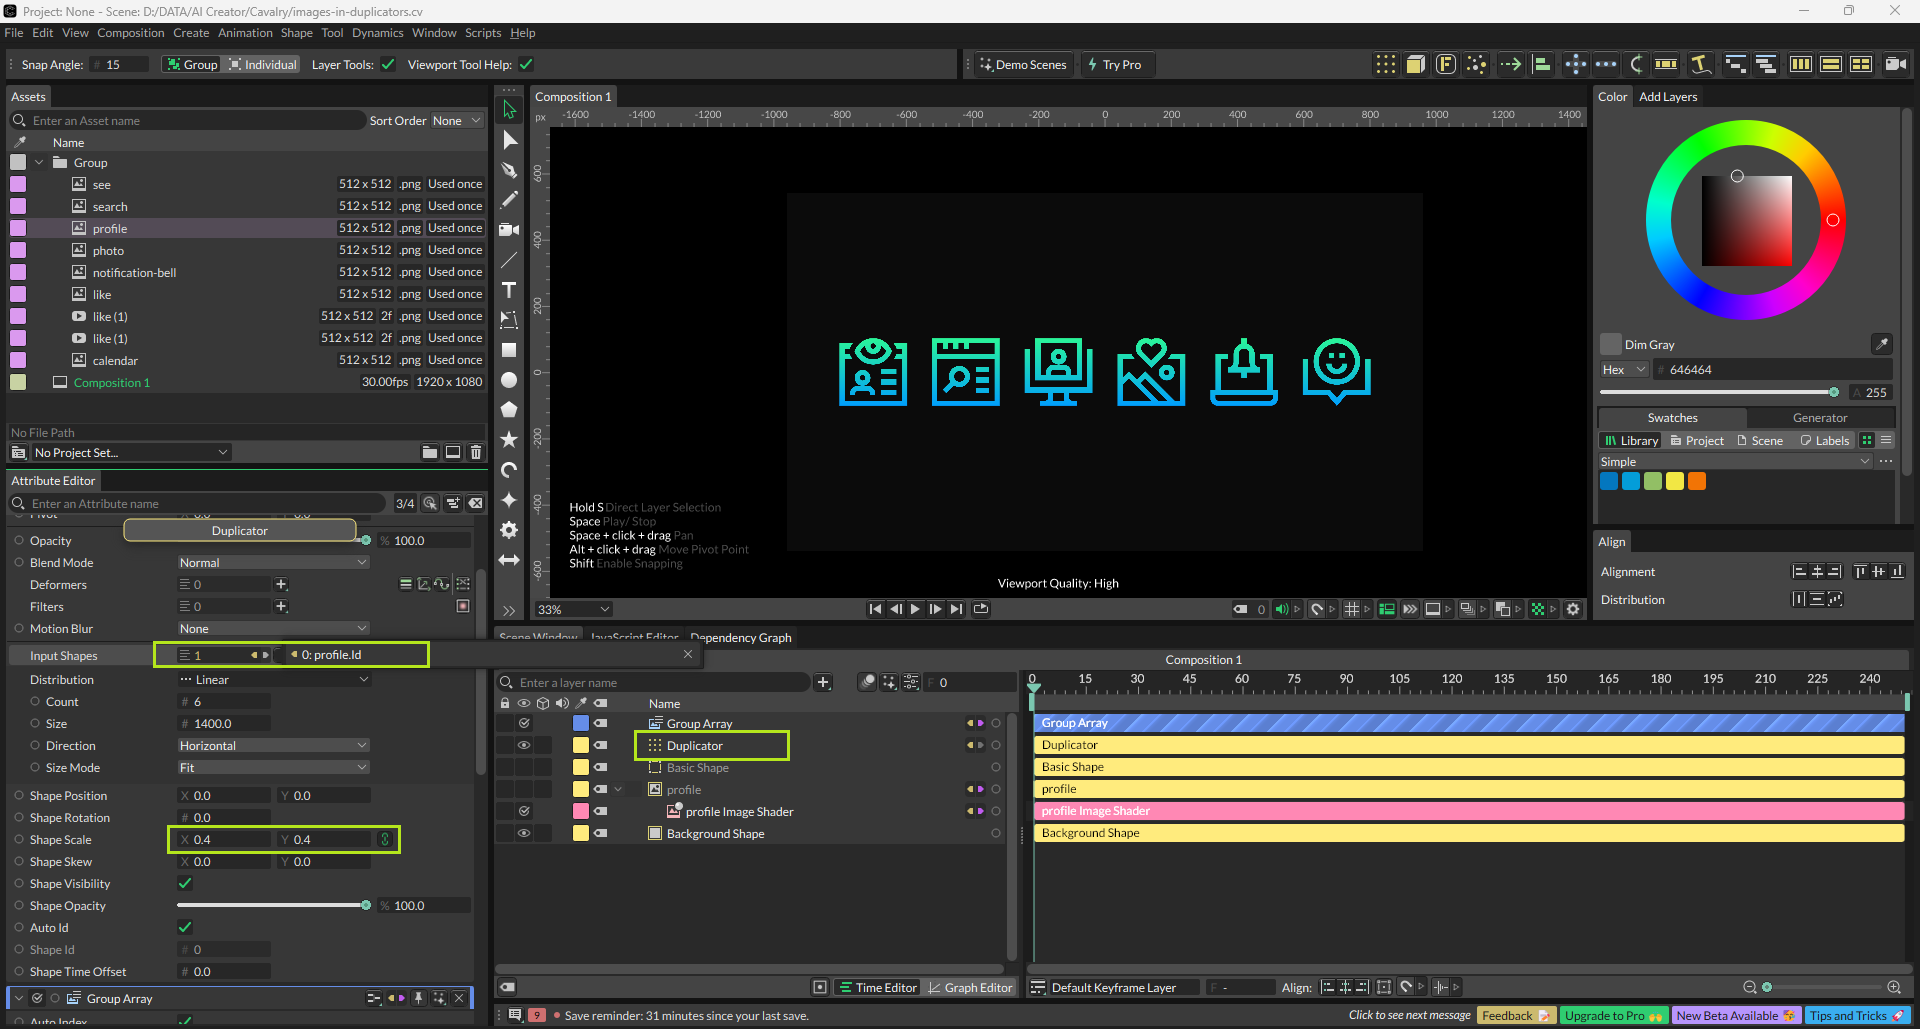Viewport: 1920px width, 1029px height.
Task: Pick color with the eyedropper icon
Action: click(x=1881, y=344)
